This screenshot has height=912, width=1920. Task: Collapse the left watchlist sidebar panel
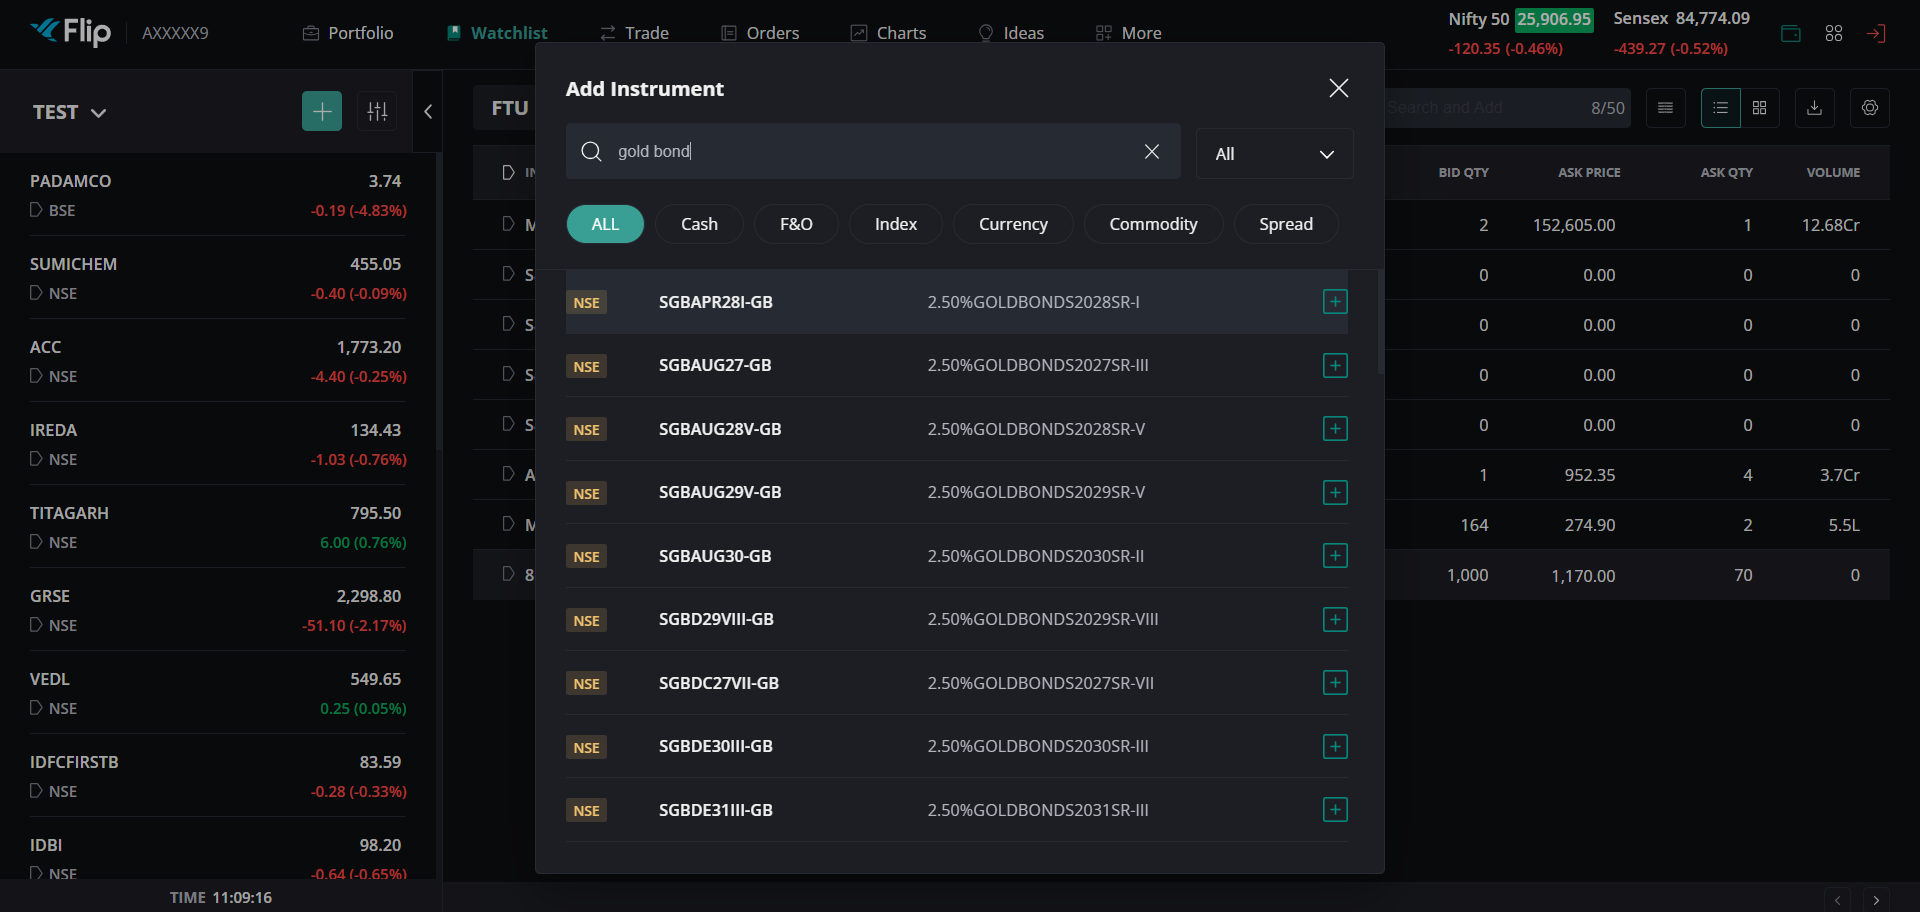(x=428, y=111)
